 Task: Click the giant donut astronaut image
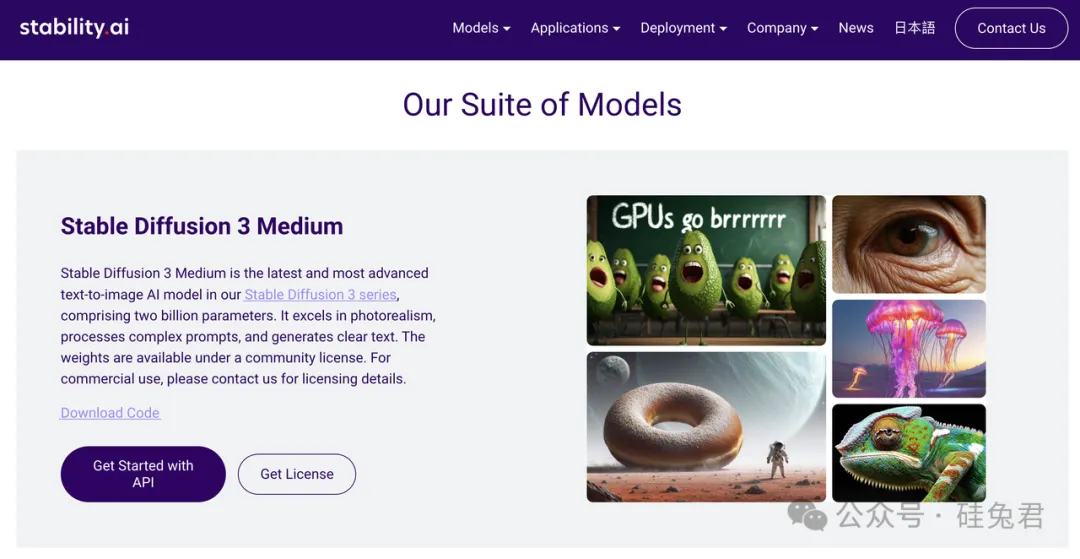[x=706, y=426]
